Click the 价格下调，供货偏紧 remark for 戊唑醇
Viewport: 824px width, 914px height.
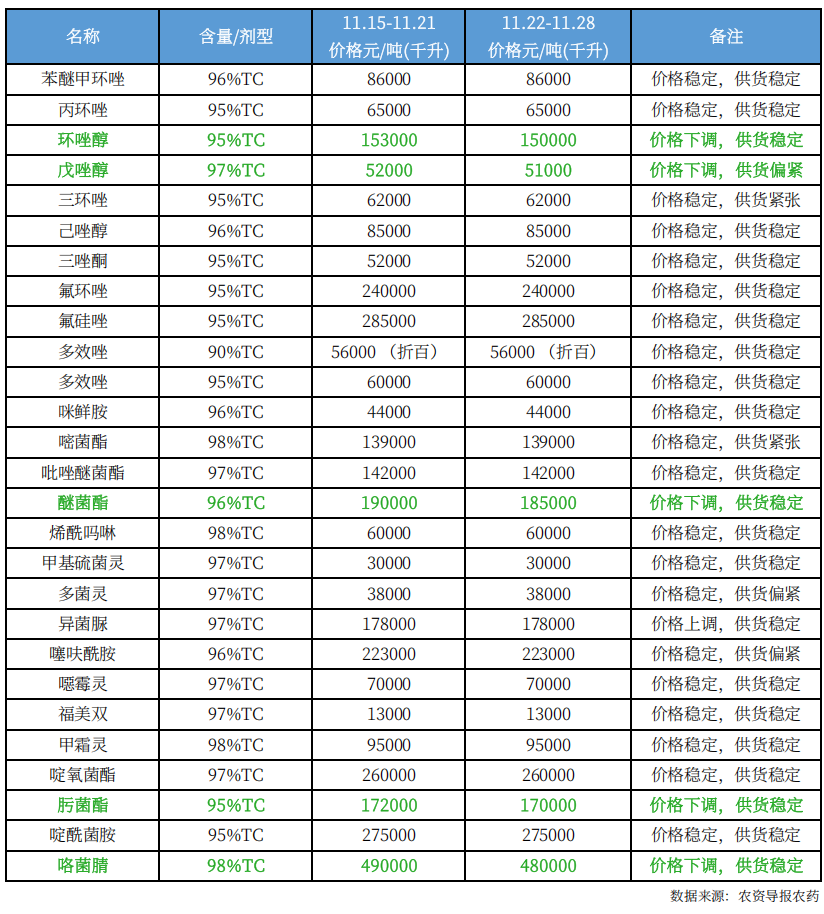pyautogui.click(x=726, y=170)
